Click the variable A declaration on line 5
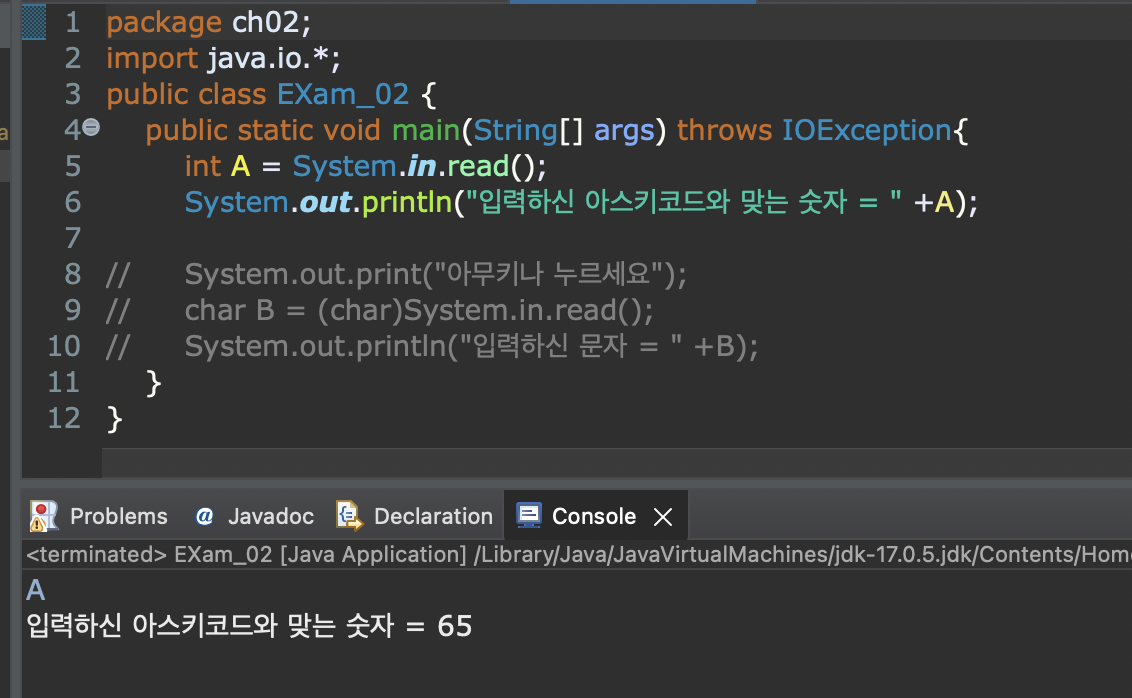Image resolution: width=1132 pixels, height=698 pixels. [x=240, y=167]
